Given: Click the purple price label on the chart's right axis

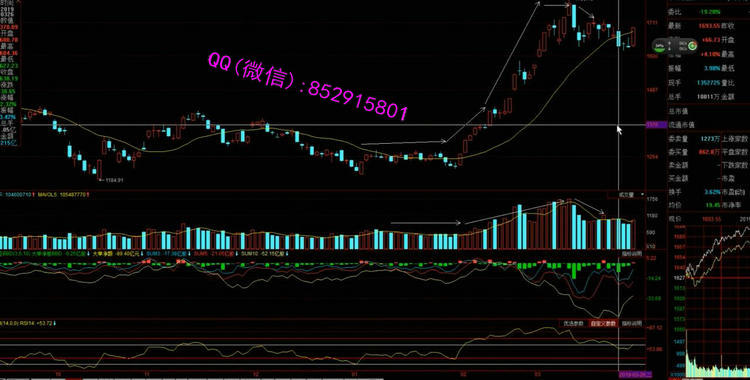Looking at the screenshot, I should coord(652,124).
